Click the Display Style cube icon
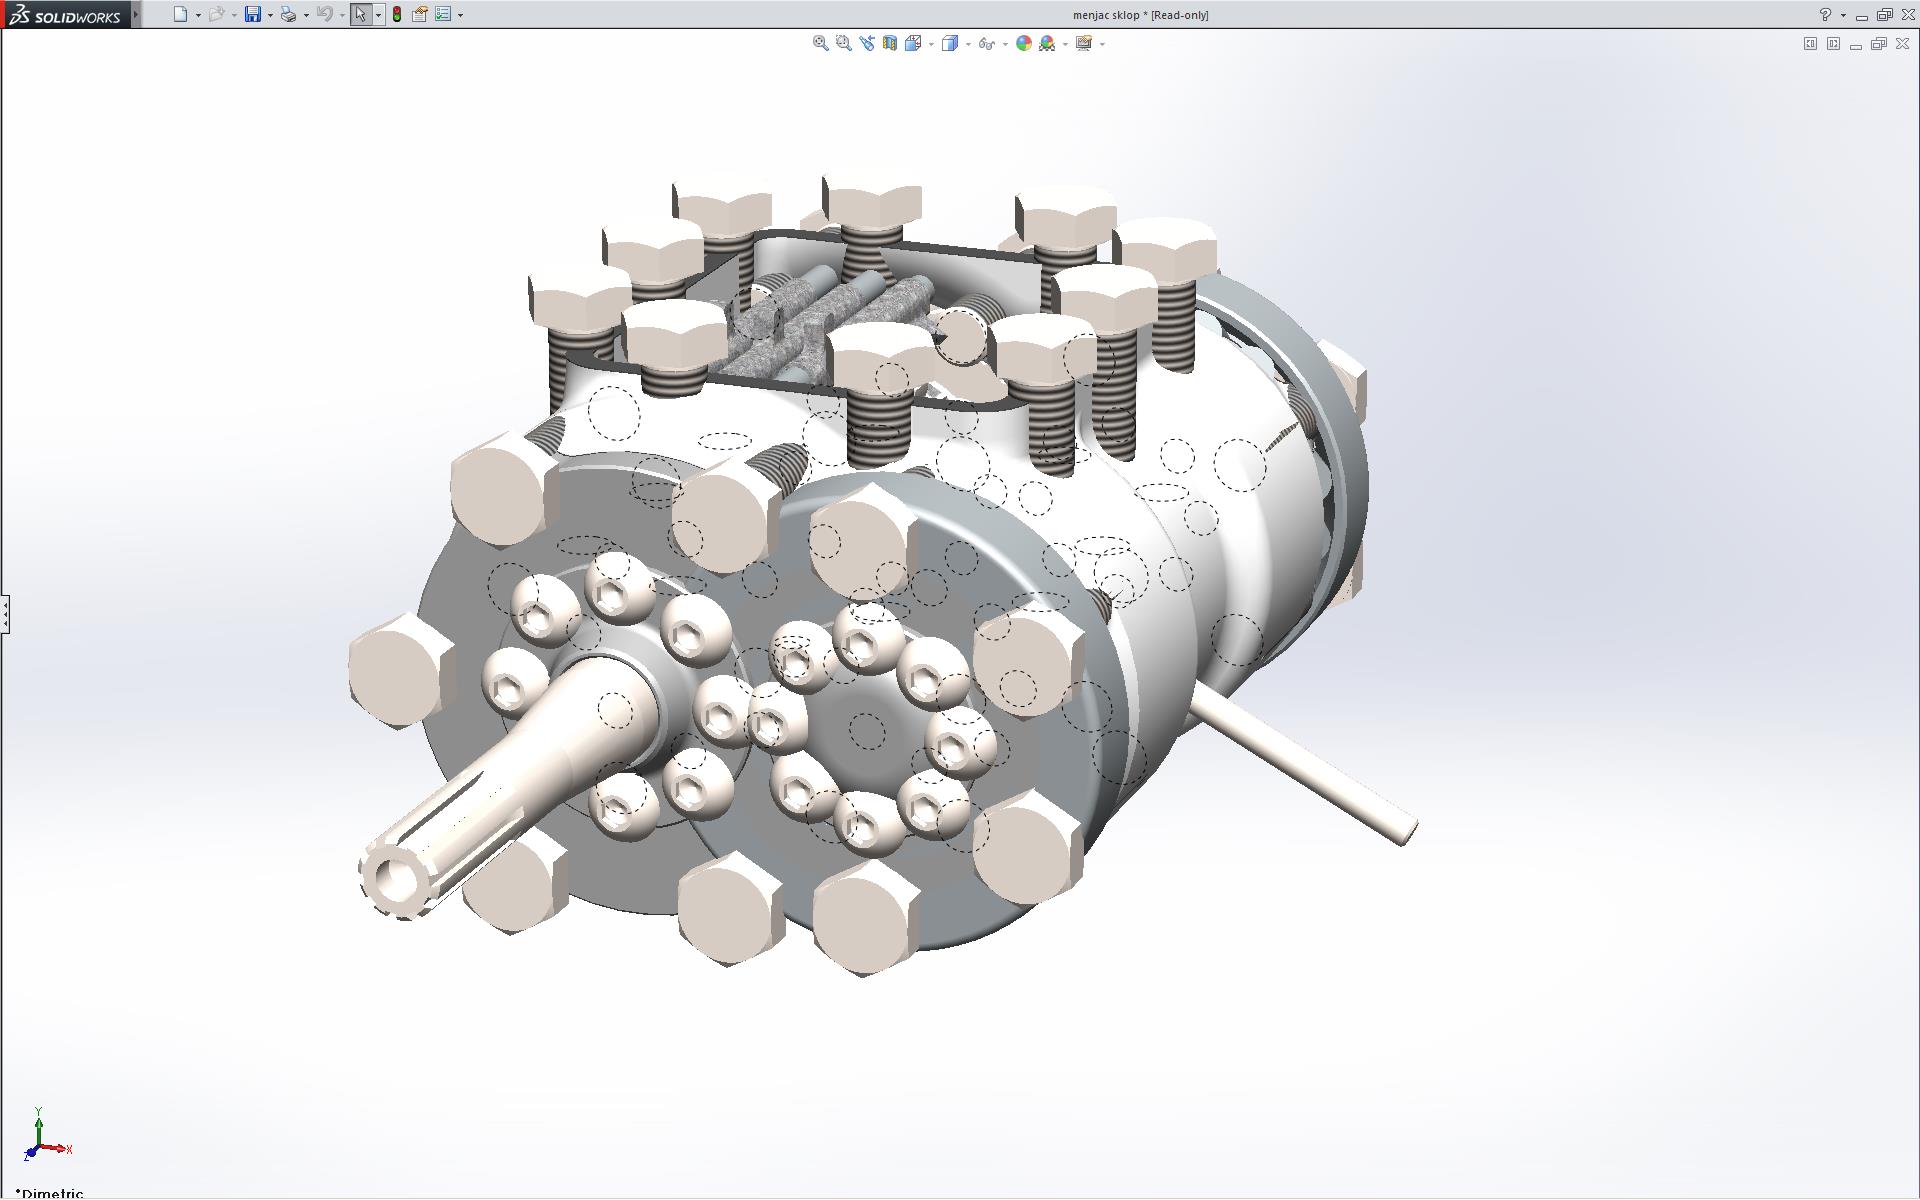 click(x=949, y=43)
